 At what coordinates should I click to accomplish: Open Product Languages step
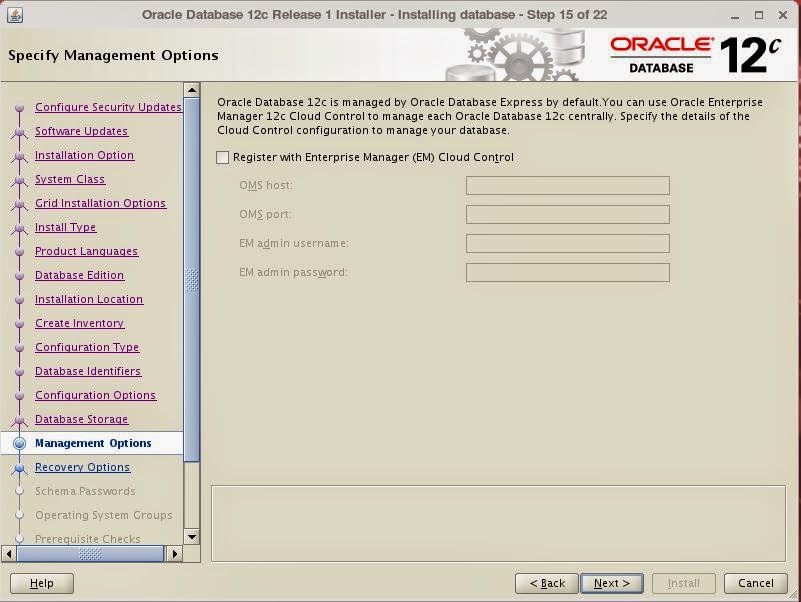tap(86, 251)
